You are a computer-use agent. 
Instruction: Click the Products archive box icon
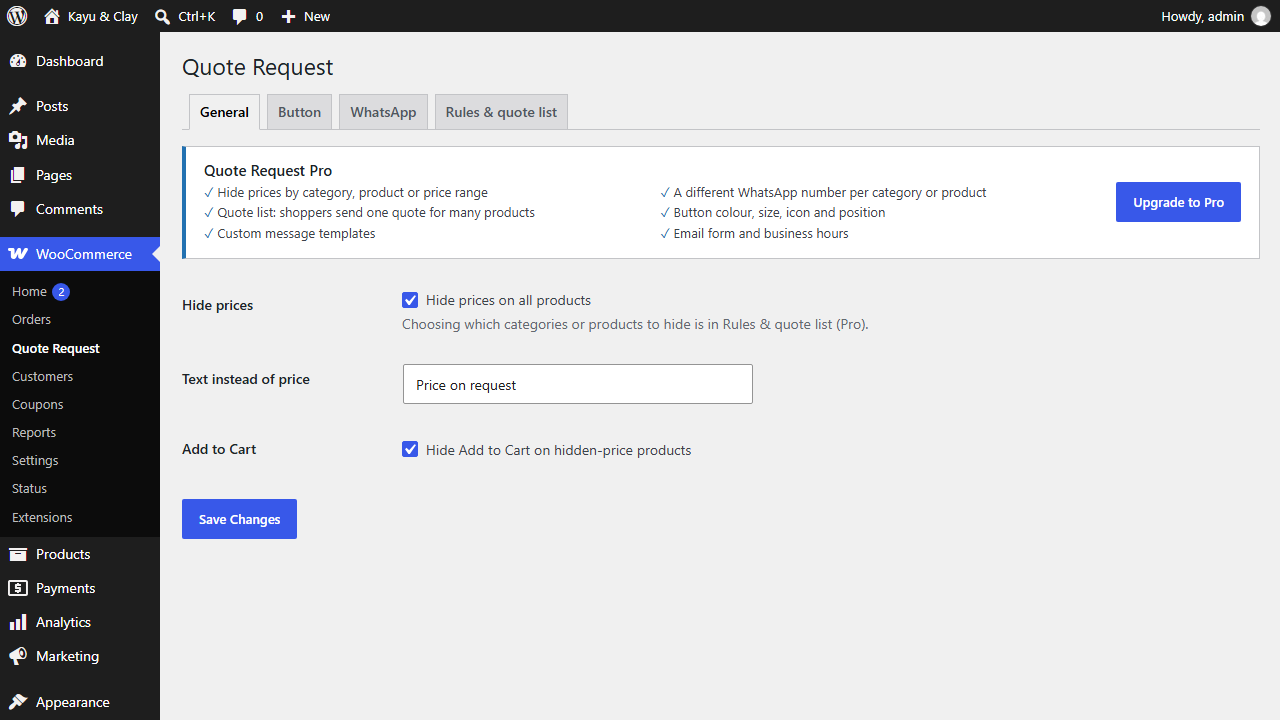18,554
